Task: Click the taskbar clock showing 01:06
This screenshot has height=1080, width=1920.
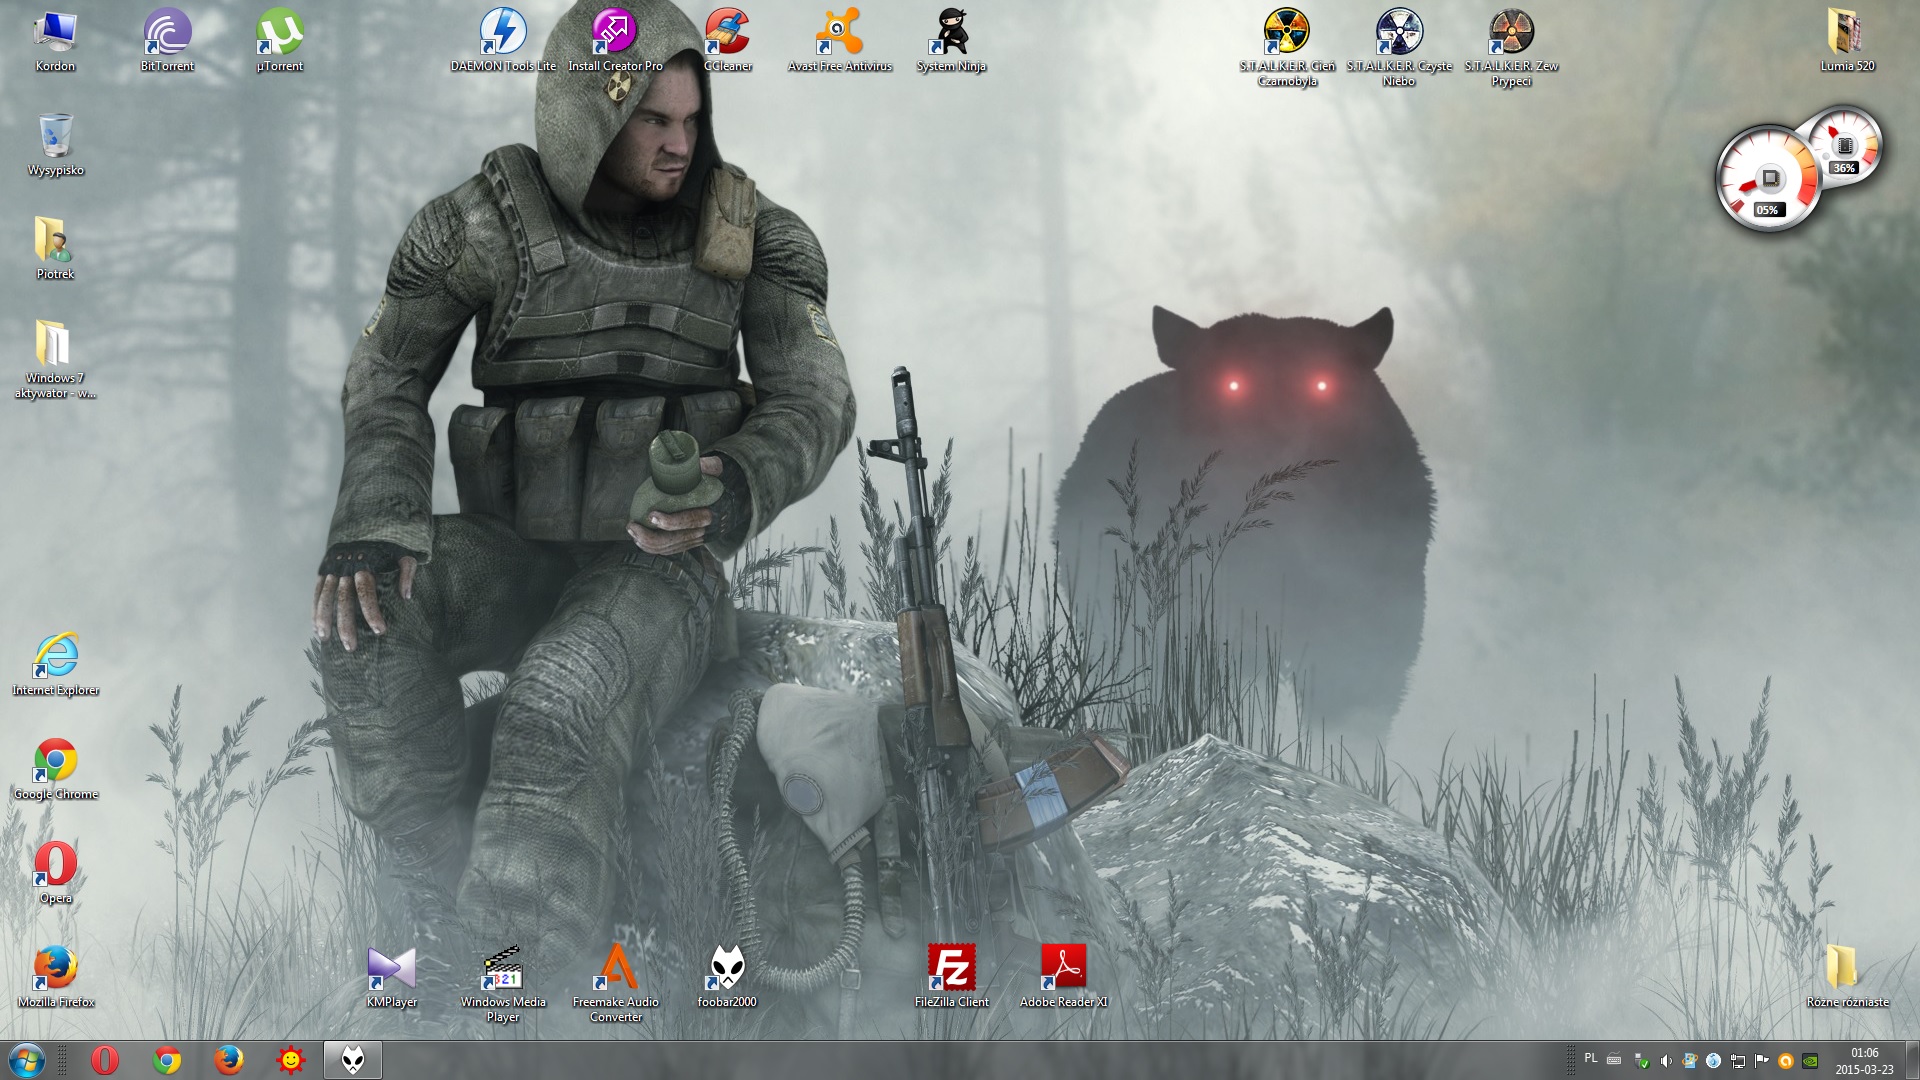Action: (x=1863, y=1060)
